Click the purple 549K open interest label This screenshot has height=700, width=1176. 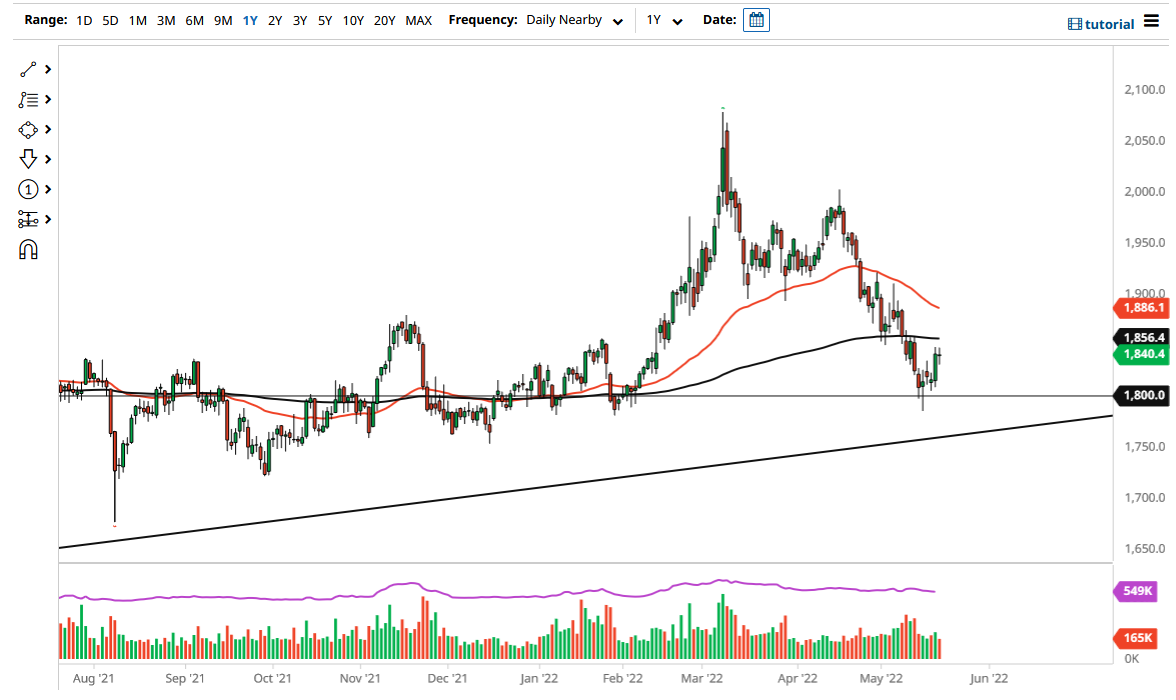(x=1135, y=591)
